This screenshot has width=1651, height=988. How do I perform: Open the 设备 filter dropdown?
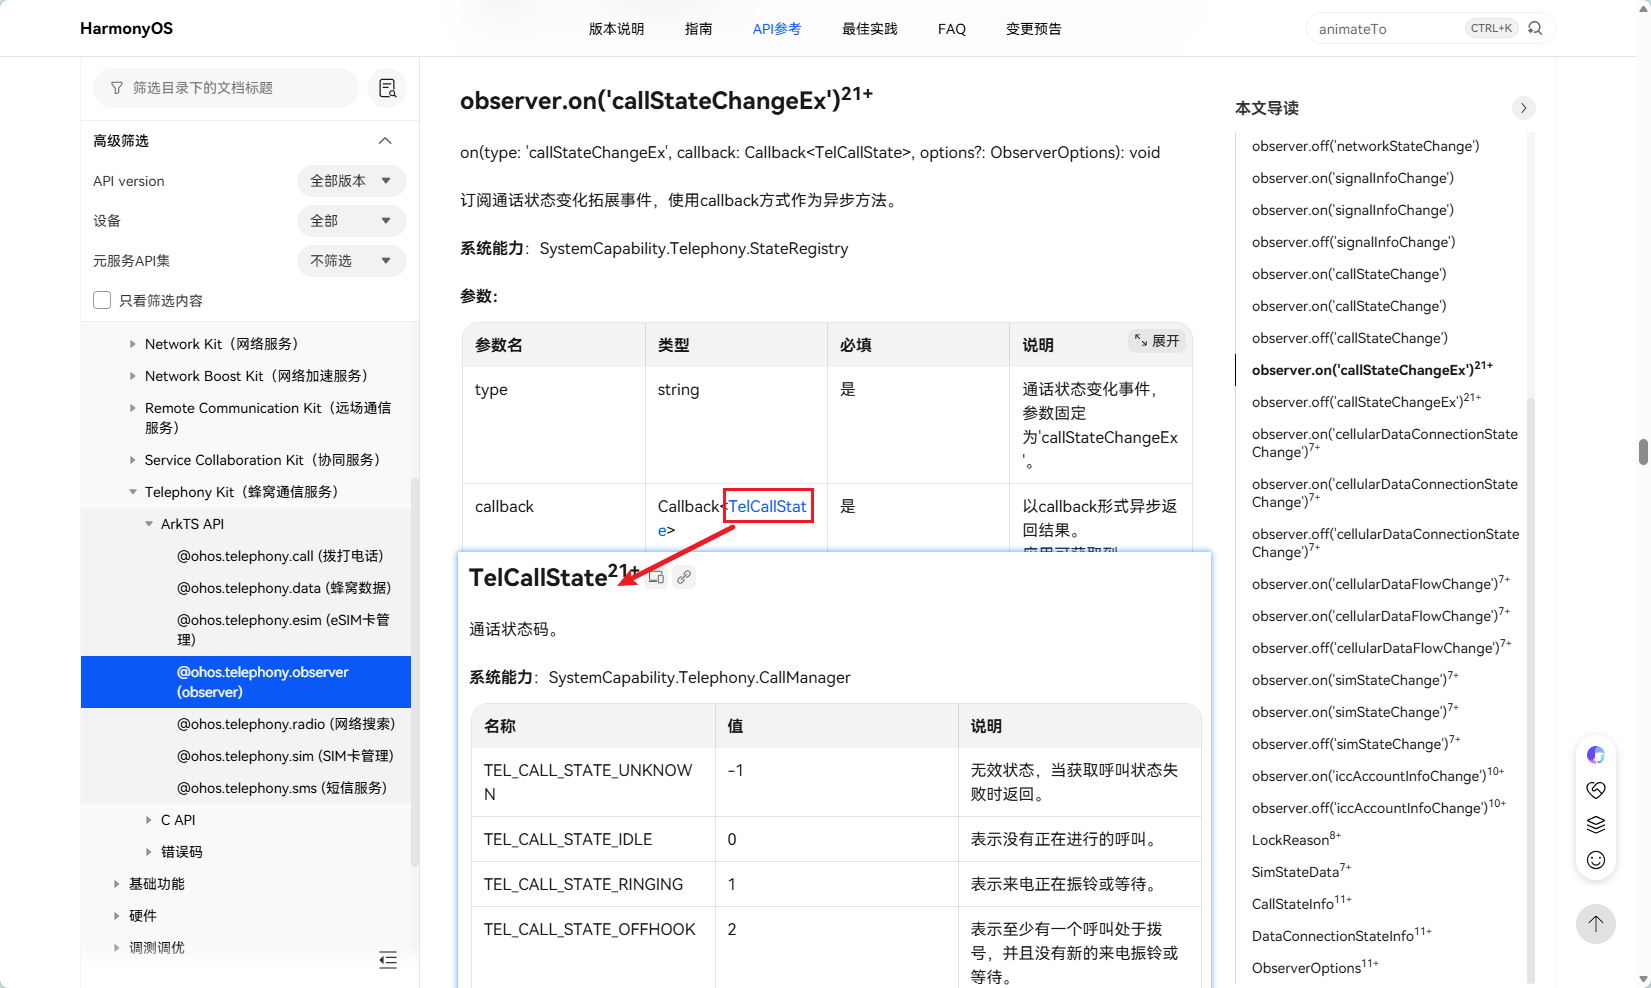point(351,221)
